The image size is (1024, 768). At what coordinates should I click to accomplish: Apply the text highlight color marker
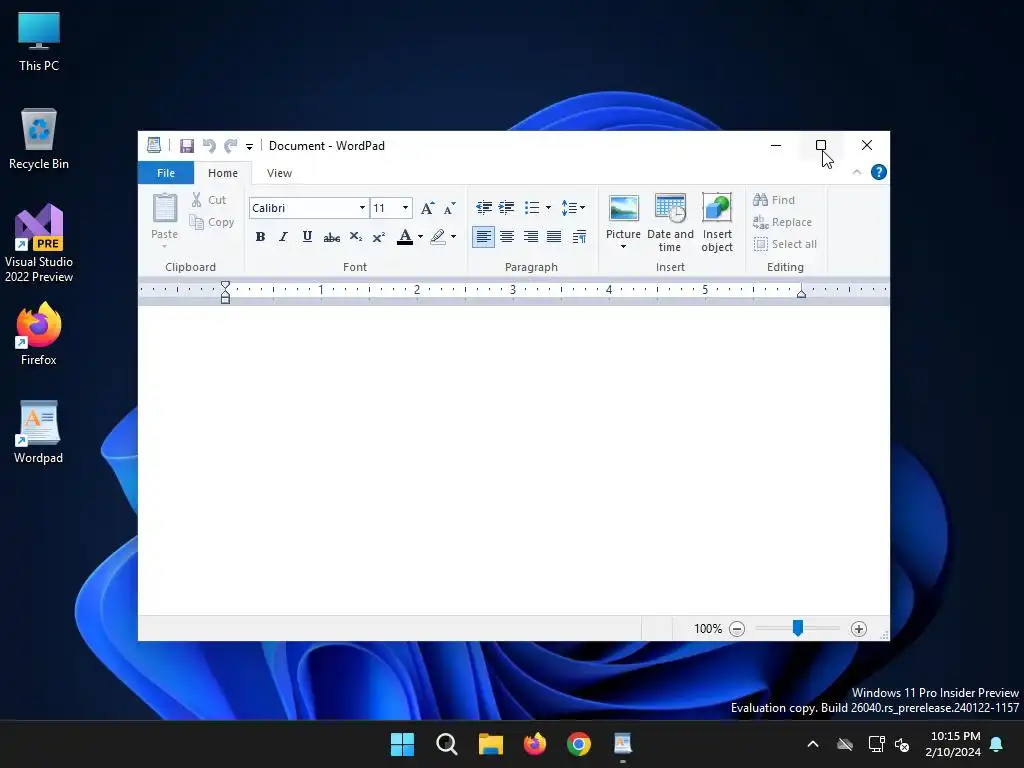tap(438, 236)
